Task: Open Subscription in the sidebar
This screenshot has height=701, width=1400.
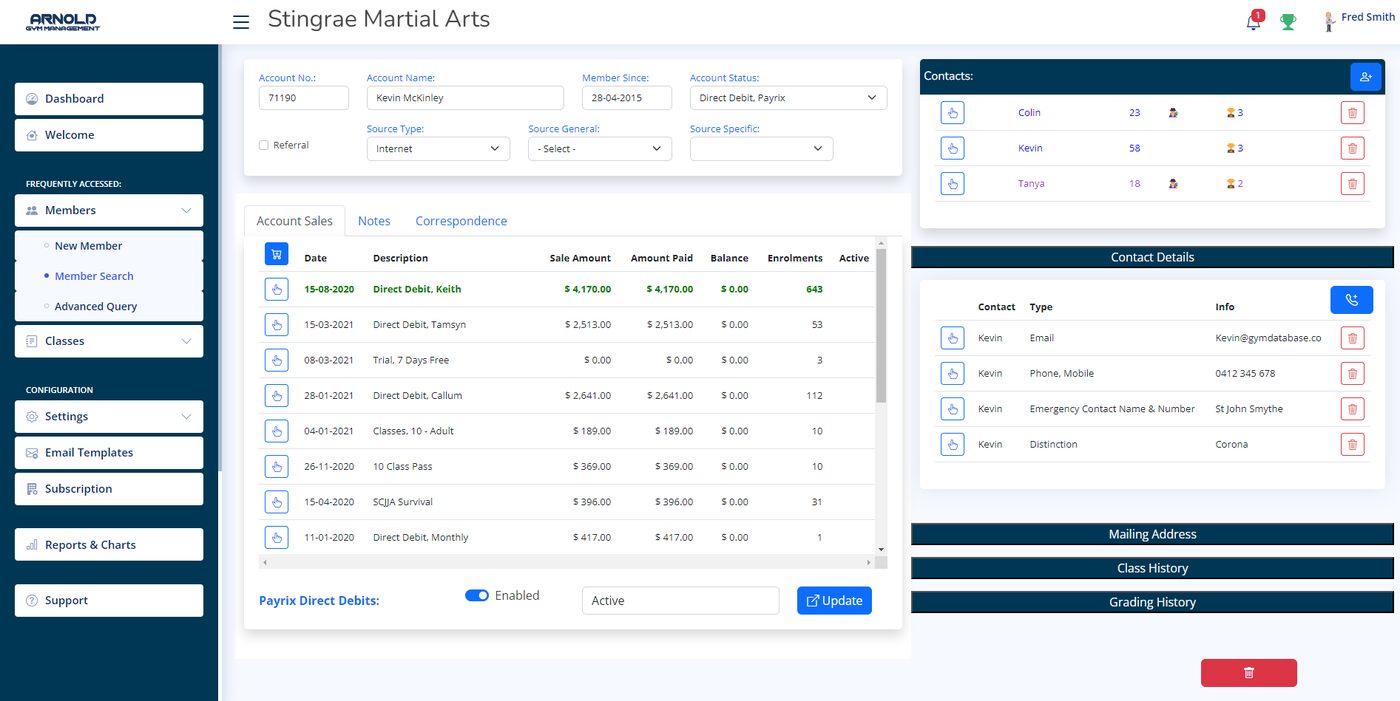Action: click(109, 489)
